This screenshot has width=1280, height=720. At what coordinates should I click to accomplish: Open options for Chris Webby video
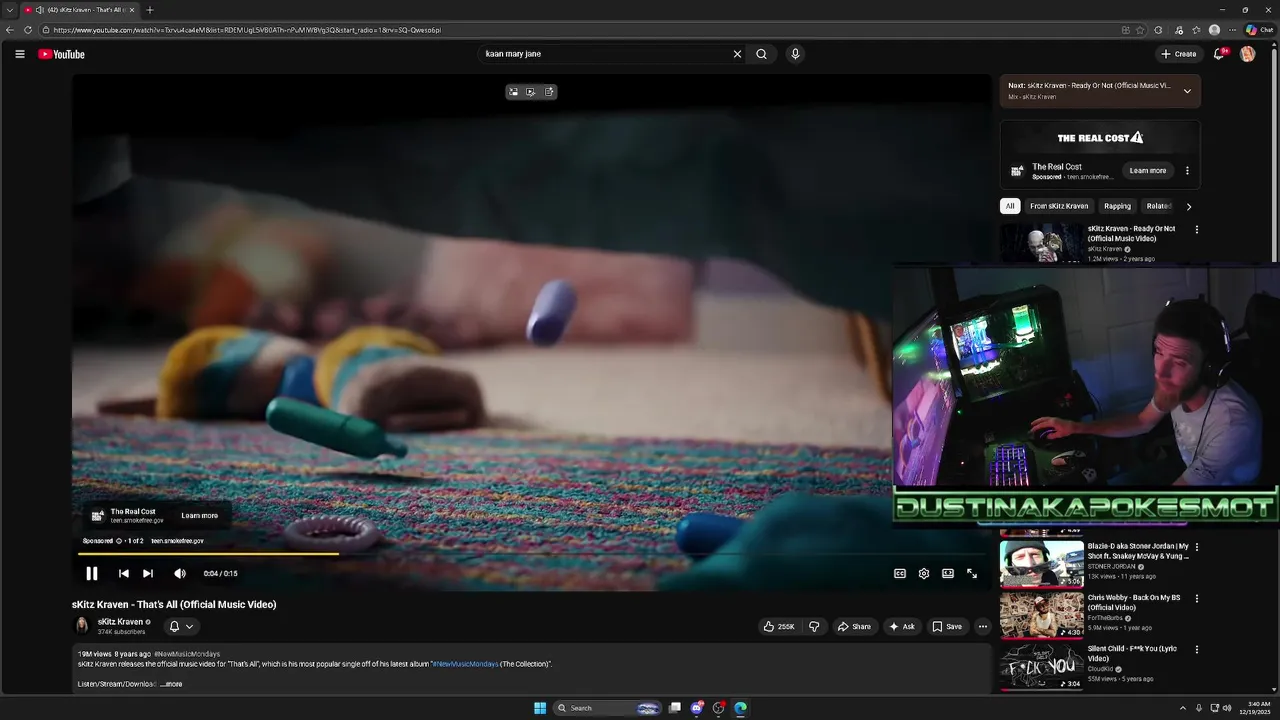1196,599
